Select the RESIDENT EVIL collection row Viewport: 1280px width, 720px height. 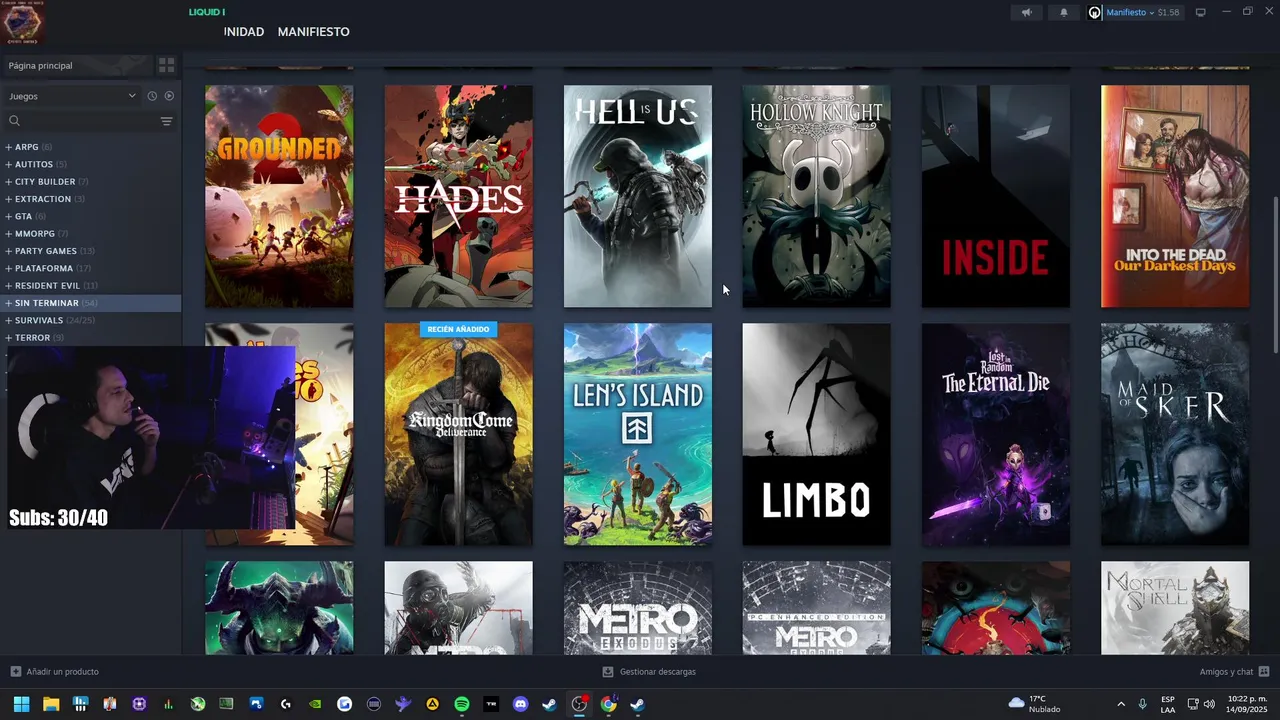click(91, 285)
